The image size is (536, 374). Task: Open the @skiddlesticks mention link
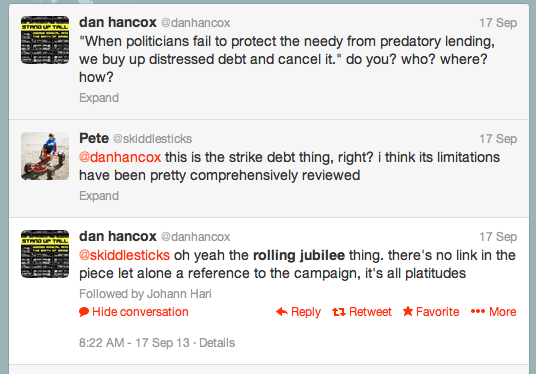click(124, 255)
